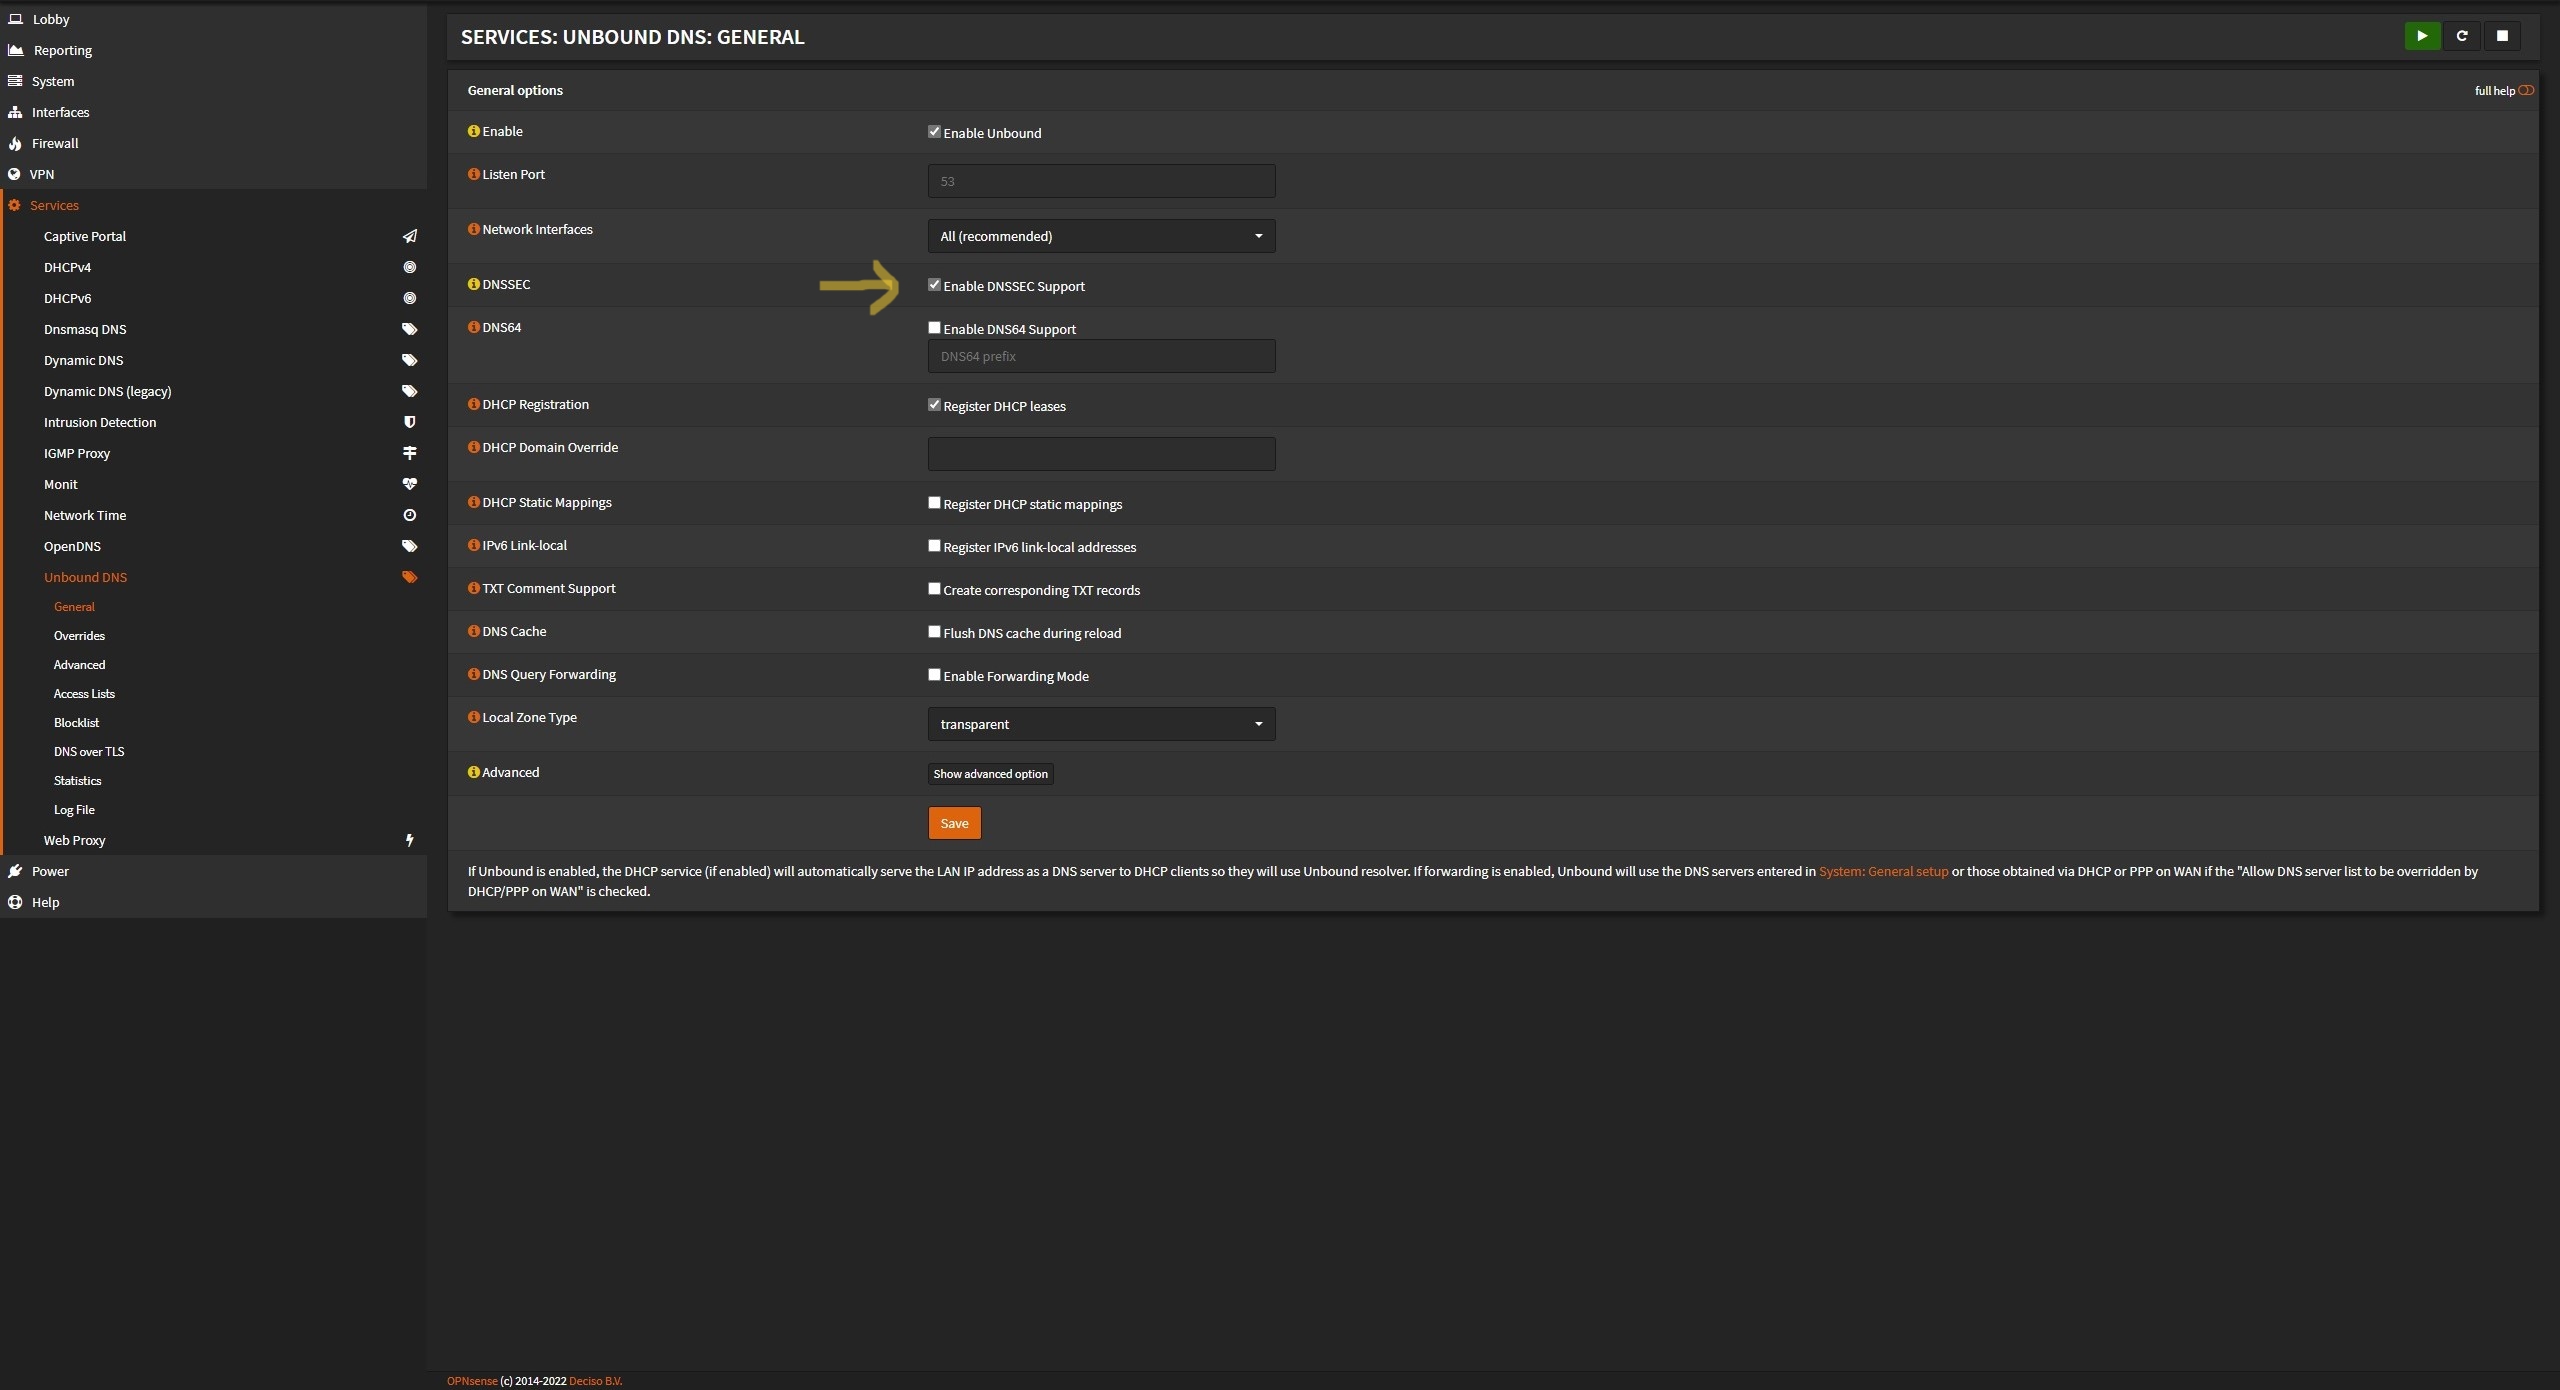Image resolution: width=2560 pixels, height=1390 pixels.
Task: Click the Web Proxy lightning bolt icon
Action: (409, 840)
